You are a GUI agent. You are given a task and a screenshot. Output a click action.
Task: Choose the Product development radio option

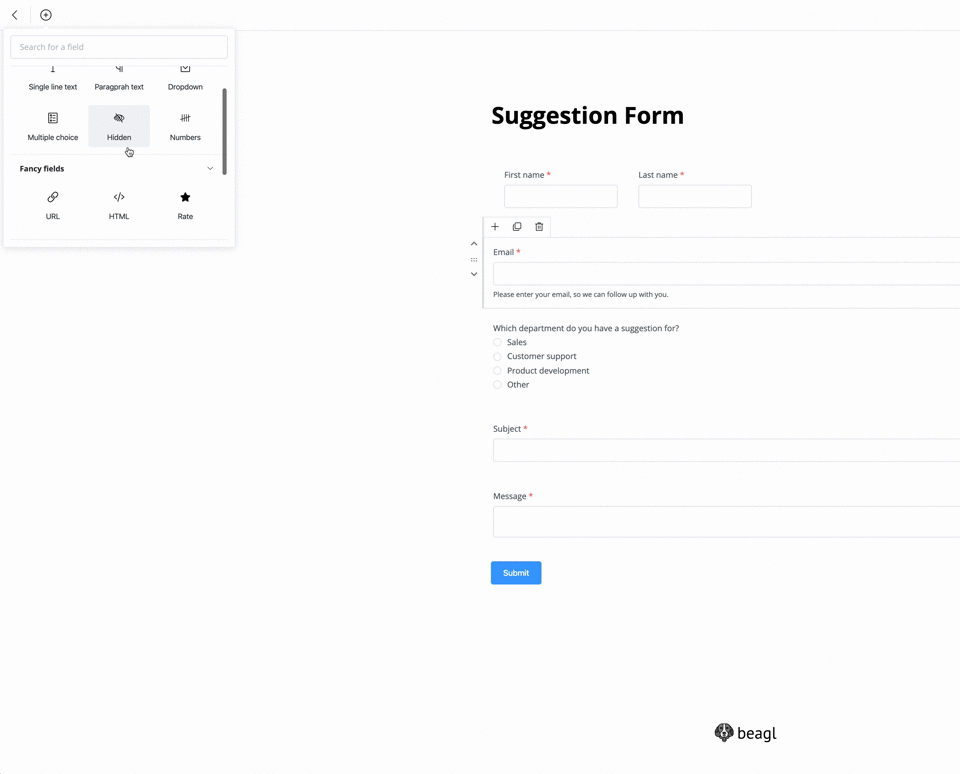pos(497,370)
